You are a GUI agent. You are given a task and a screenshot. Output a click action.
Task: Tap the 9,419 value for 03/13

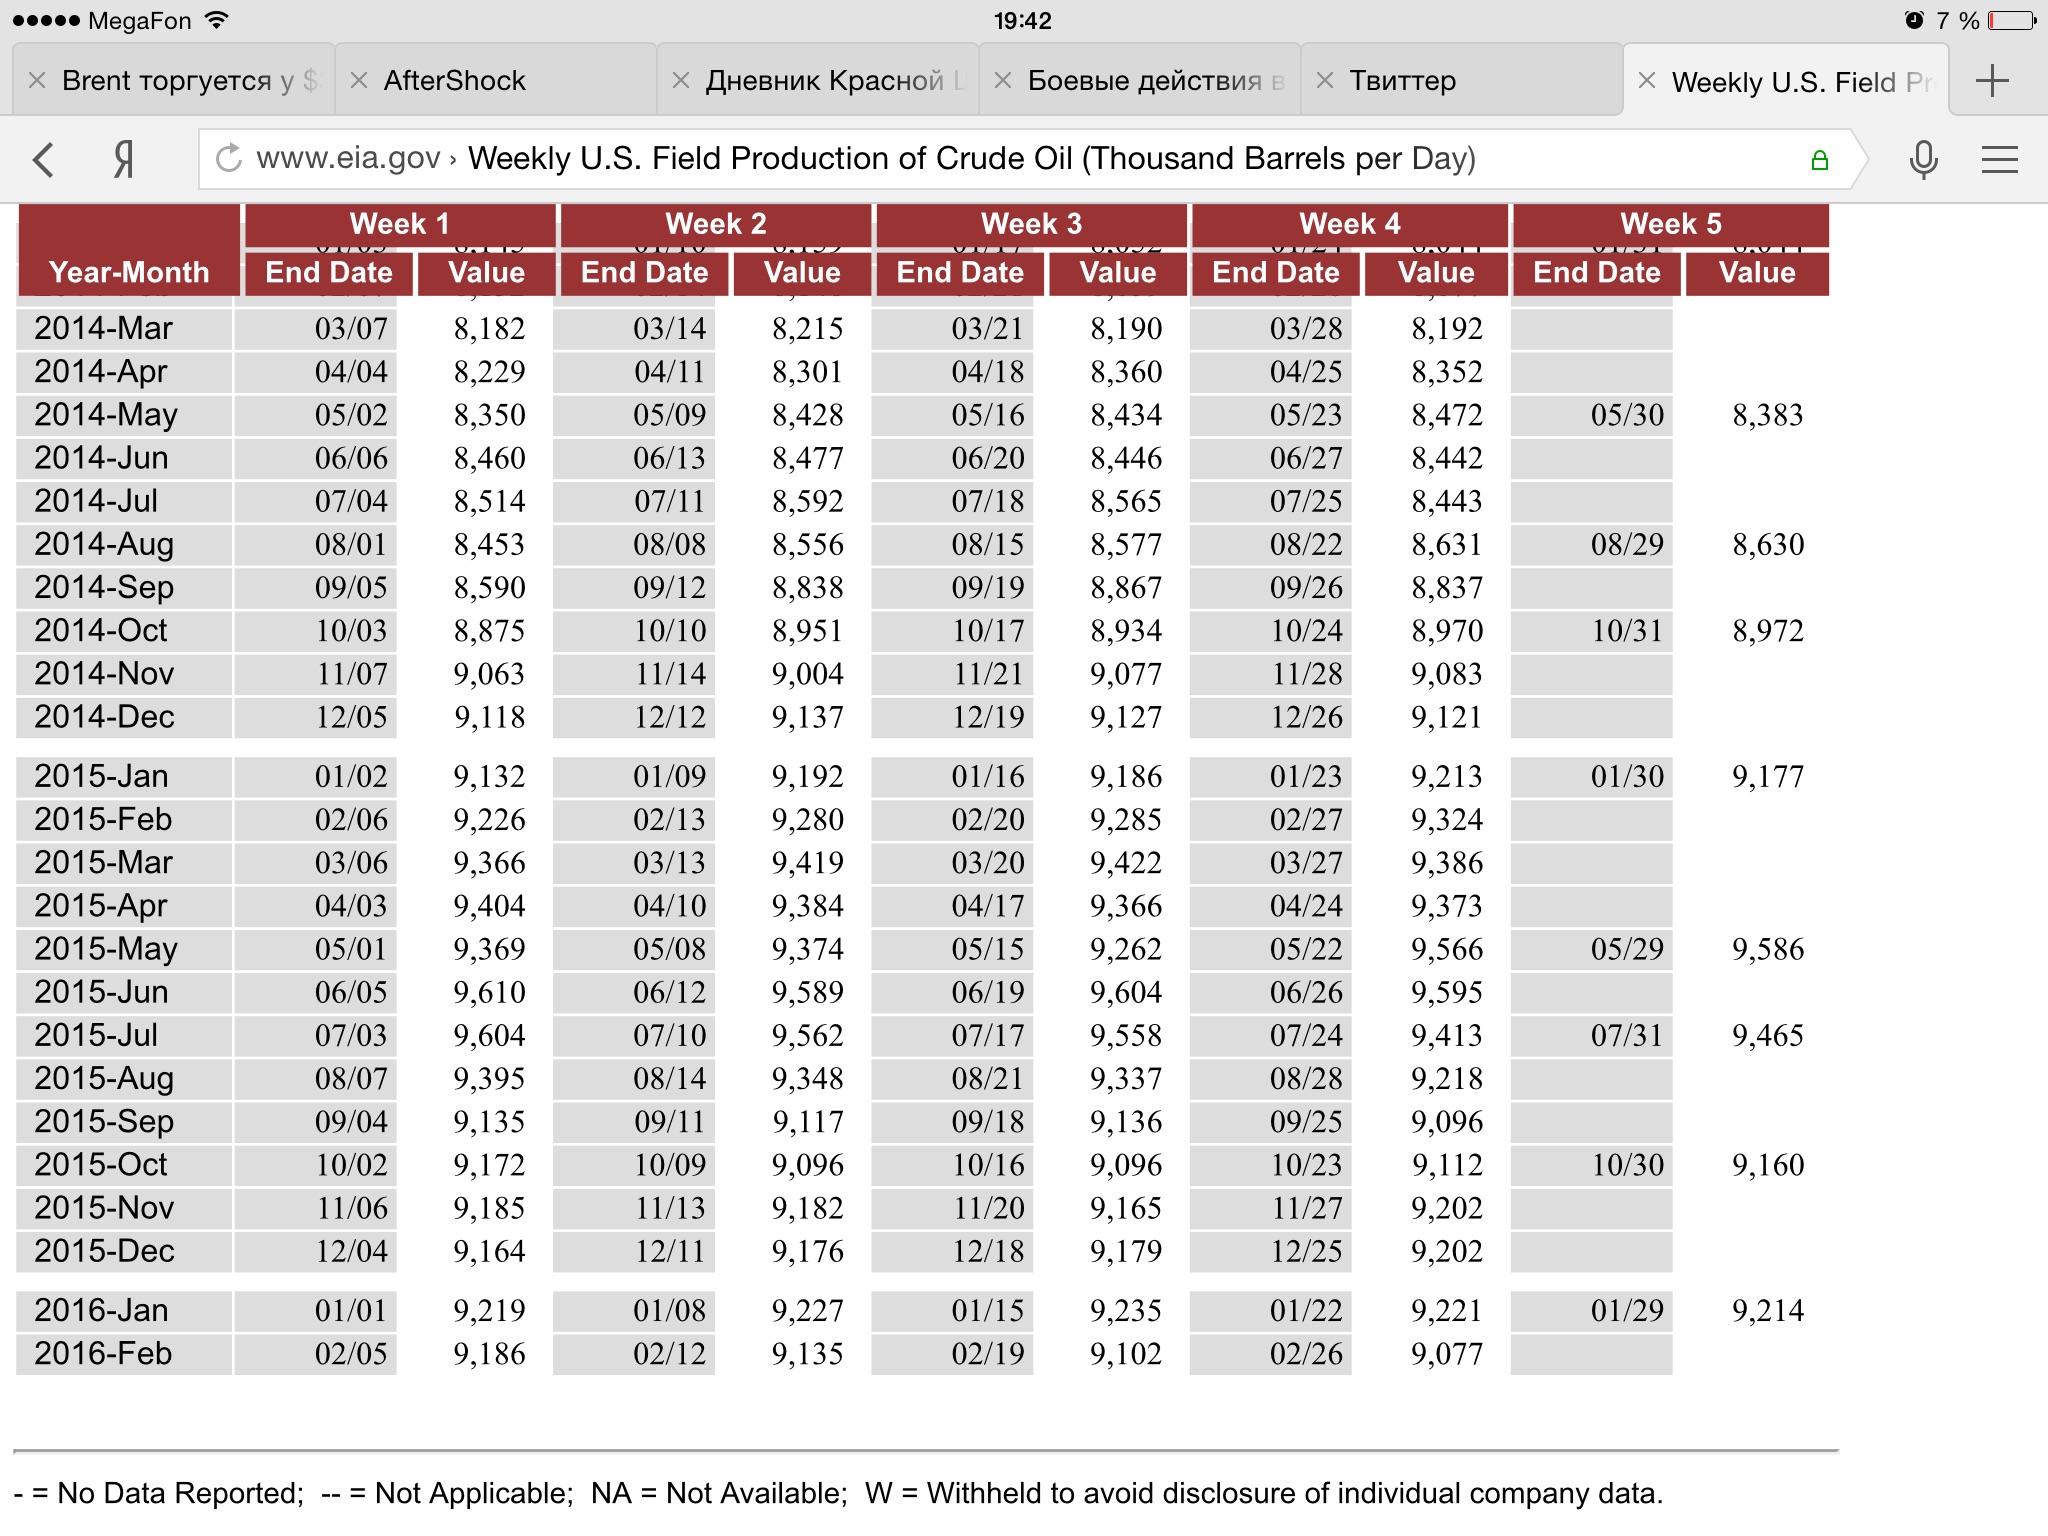807,863
